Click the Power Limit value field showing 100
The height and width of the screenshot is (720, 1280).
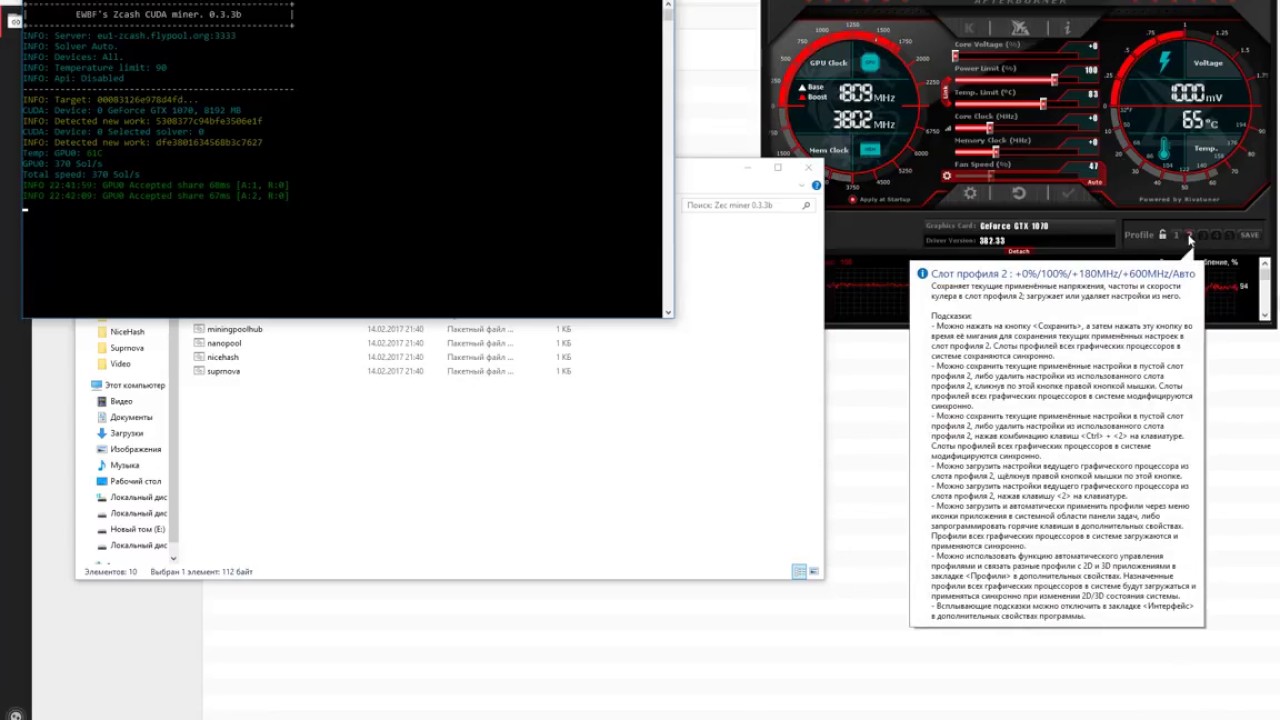1091,70
